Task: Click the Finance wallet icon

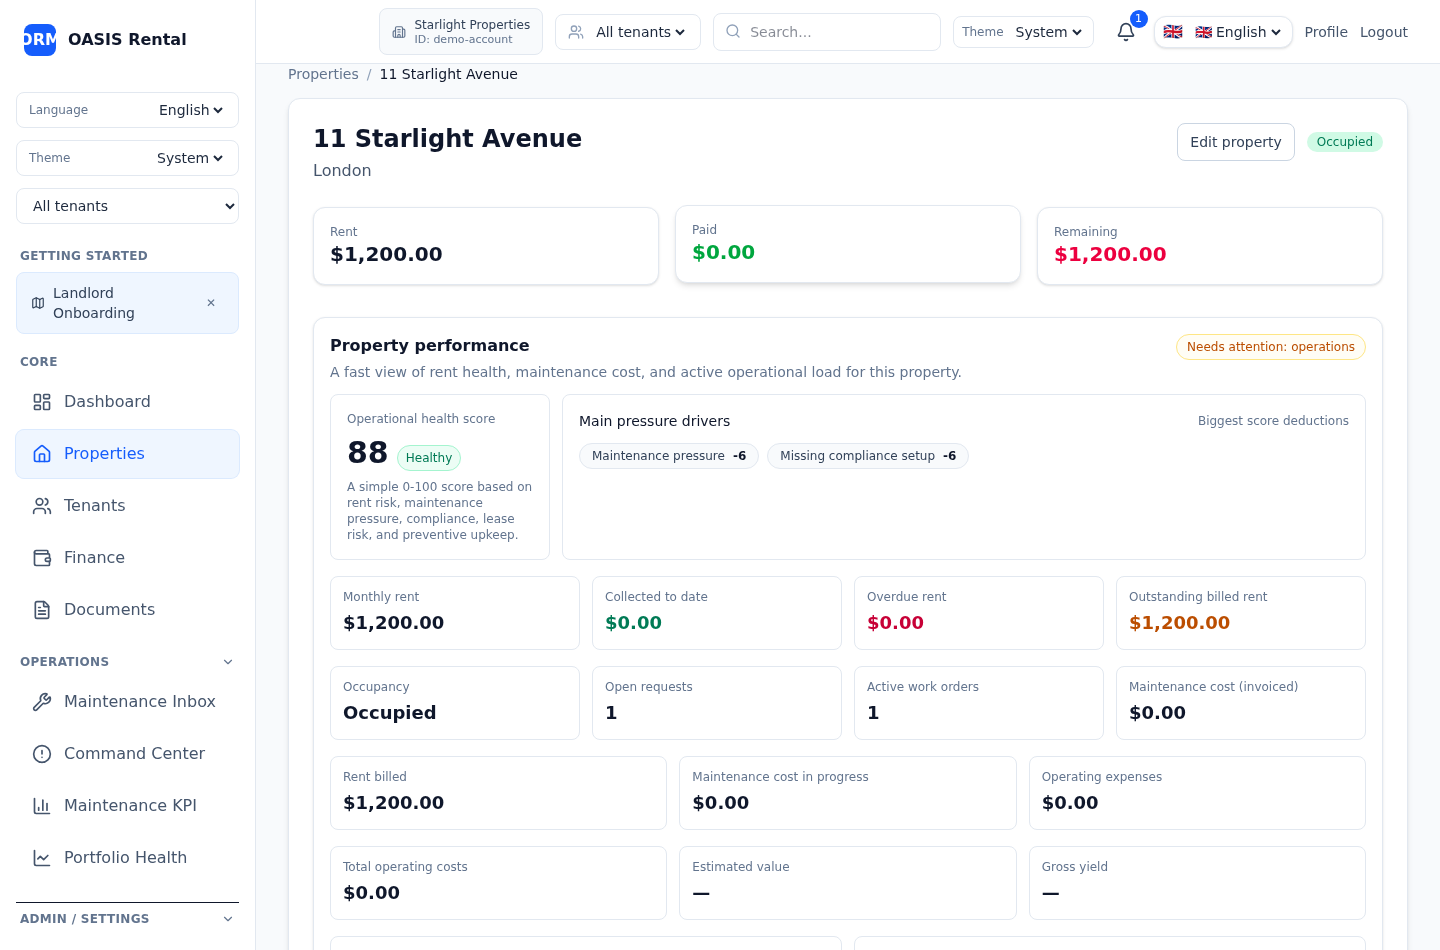Action: [42, 558]
